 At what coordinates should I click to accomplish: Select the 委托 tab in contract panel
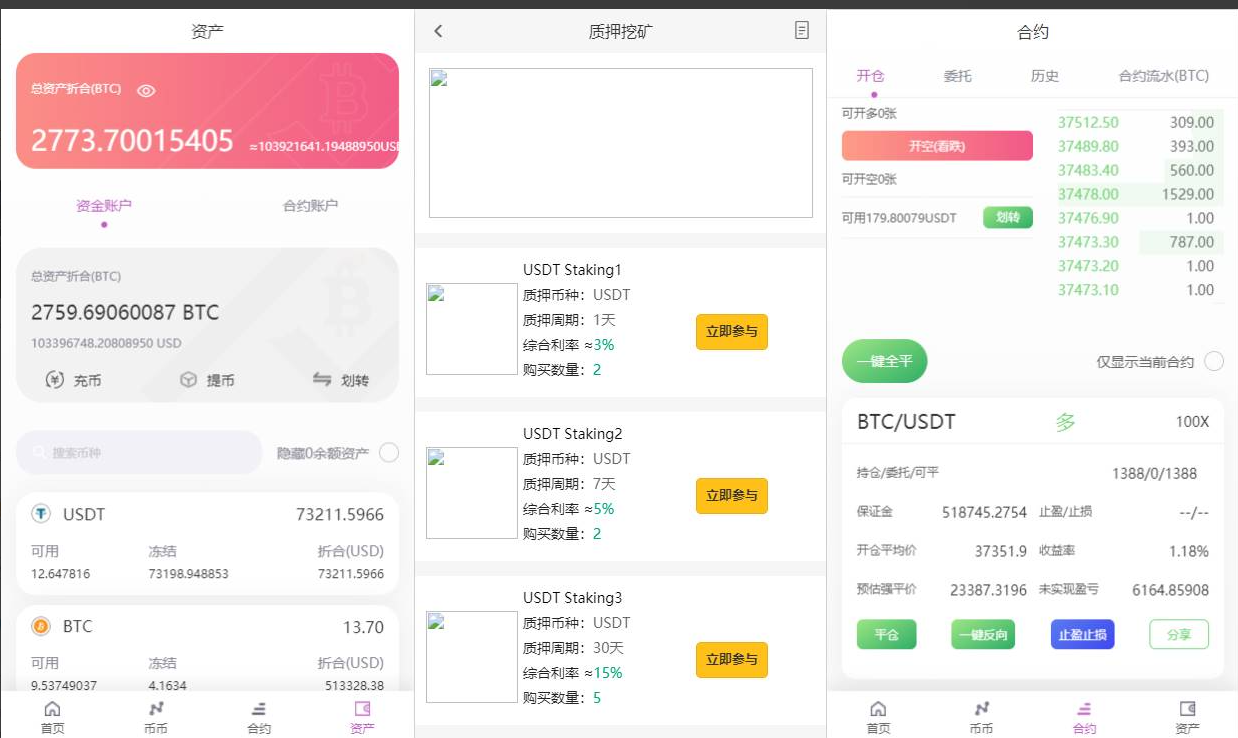[957, 76]
